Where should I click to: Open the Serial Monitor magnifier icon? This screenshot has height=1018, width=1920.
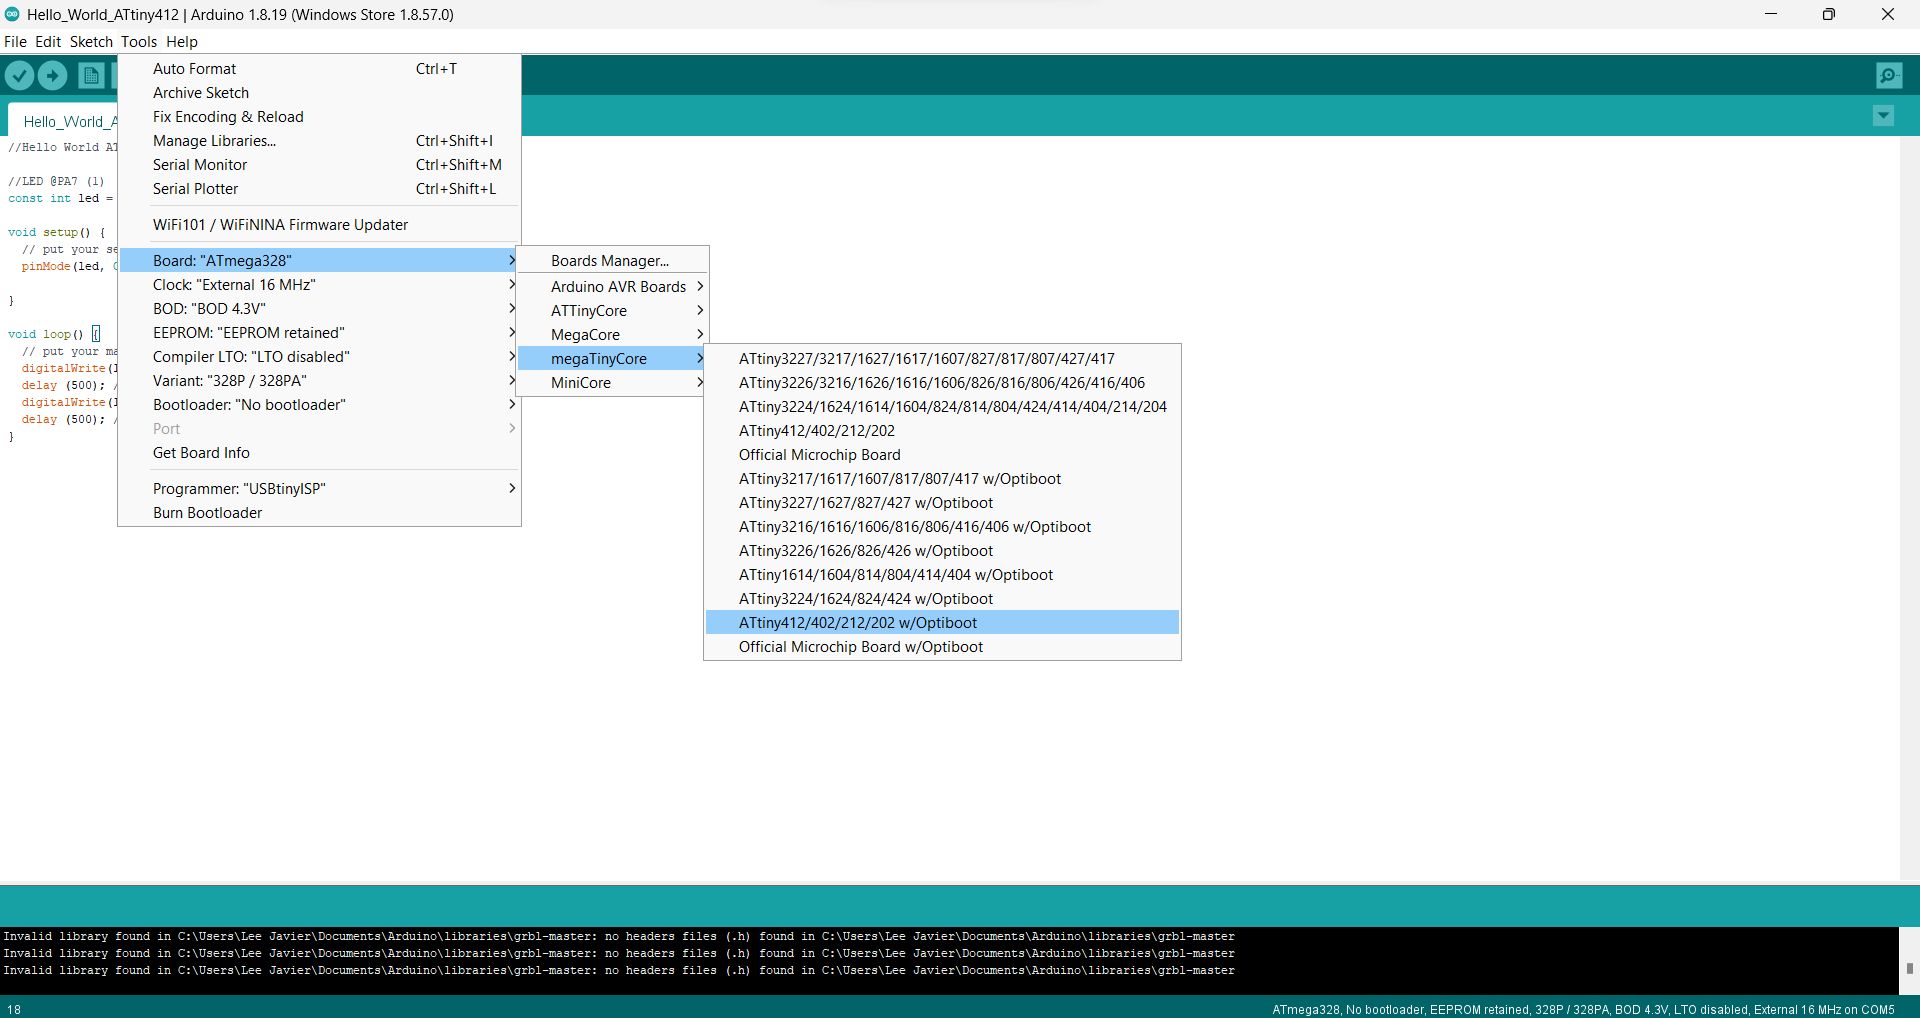[1889, 76]
